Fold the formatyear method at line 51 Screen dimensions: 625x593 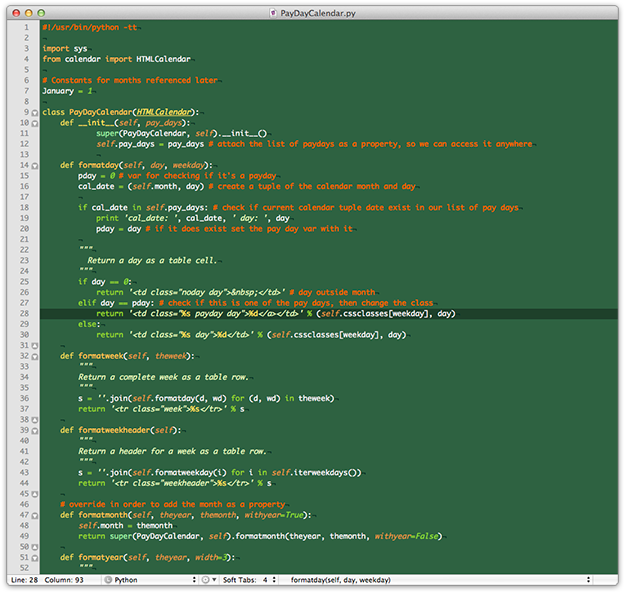35,558
